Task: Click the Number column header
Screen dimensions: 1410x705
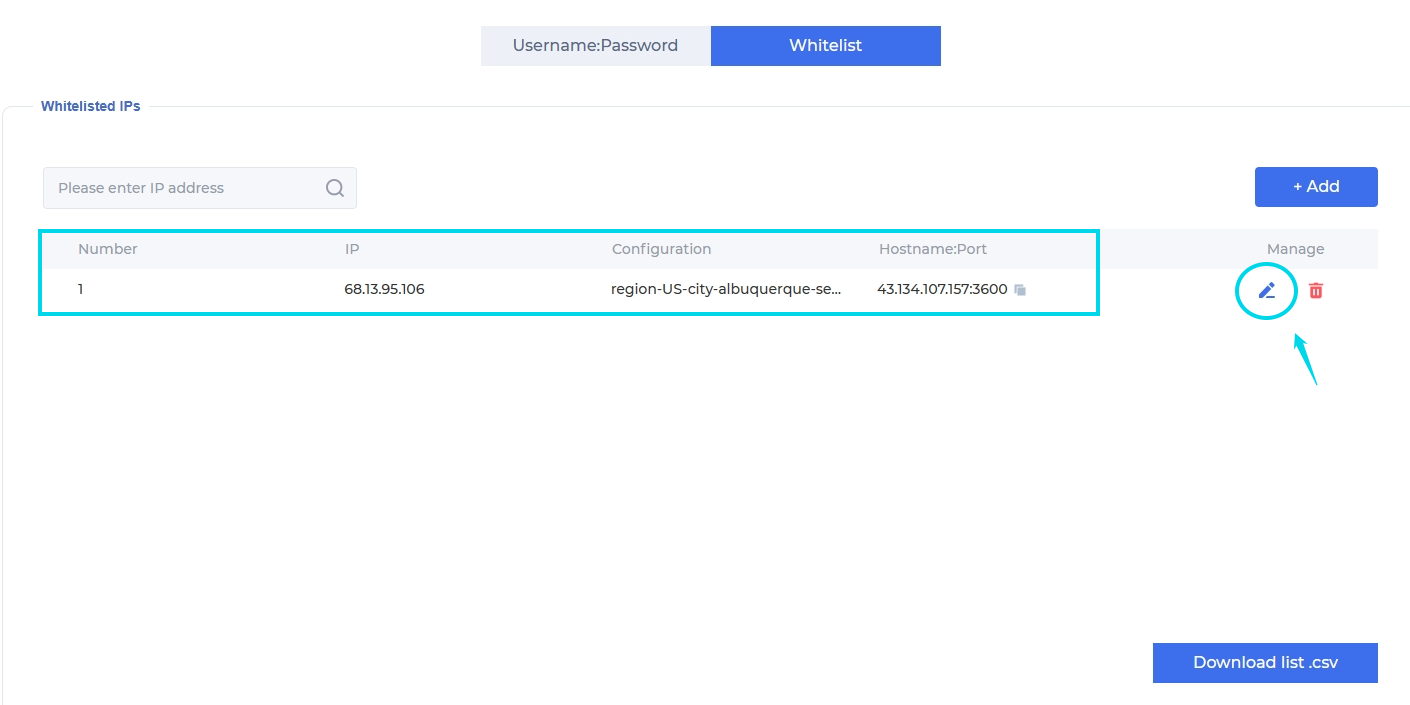Action: pos(108,249)
